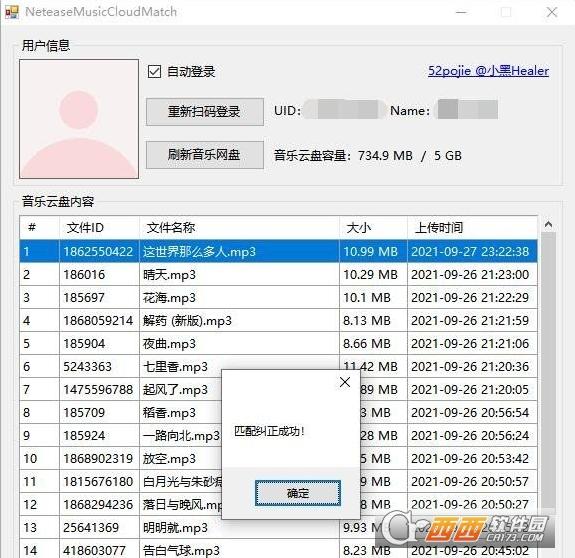The height and width of the screenshot is (558, 575).
Task: Select the row 夜曲.mp3
Action: point(279,344)
